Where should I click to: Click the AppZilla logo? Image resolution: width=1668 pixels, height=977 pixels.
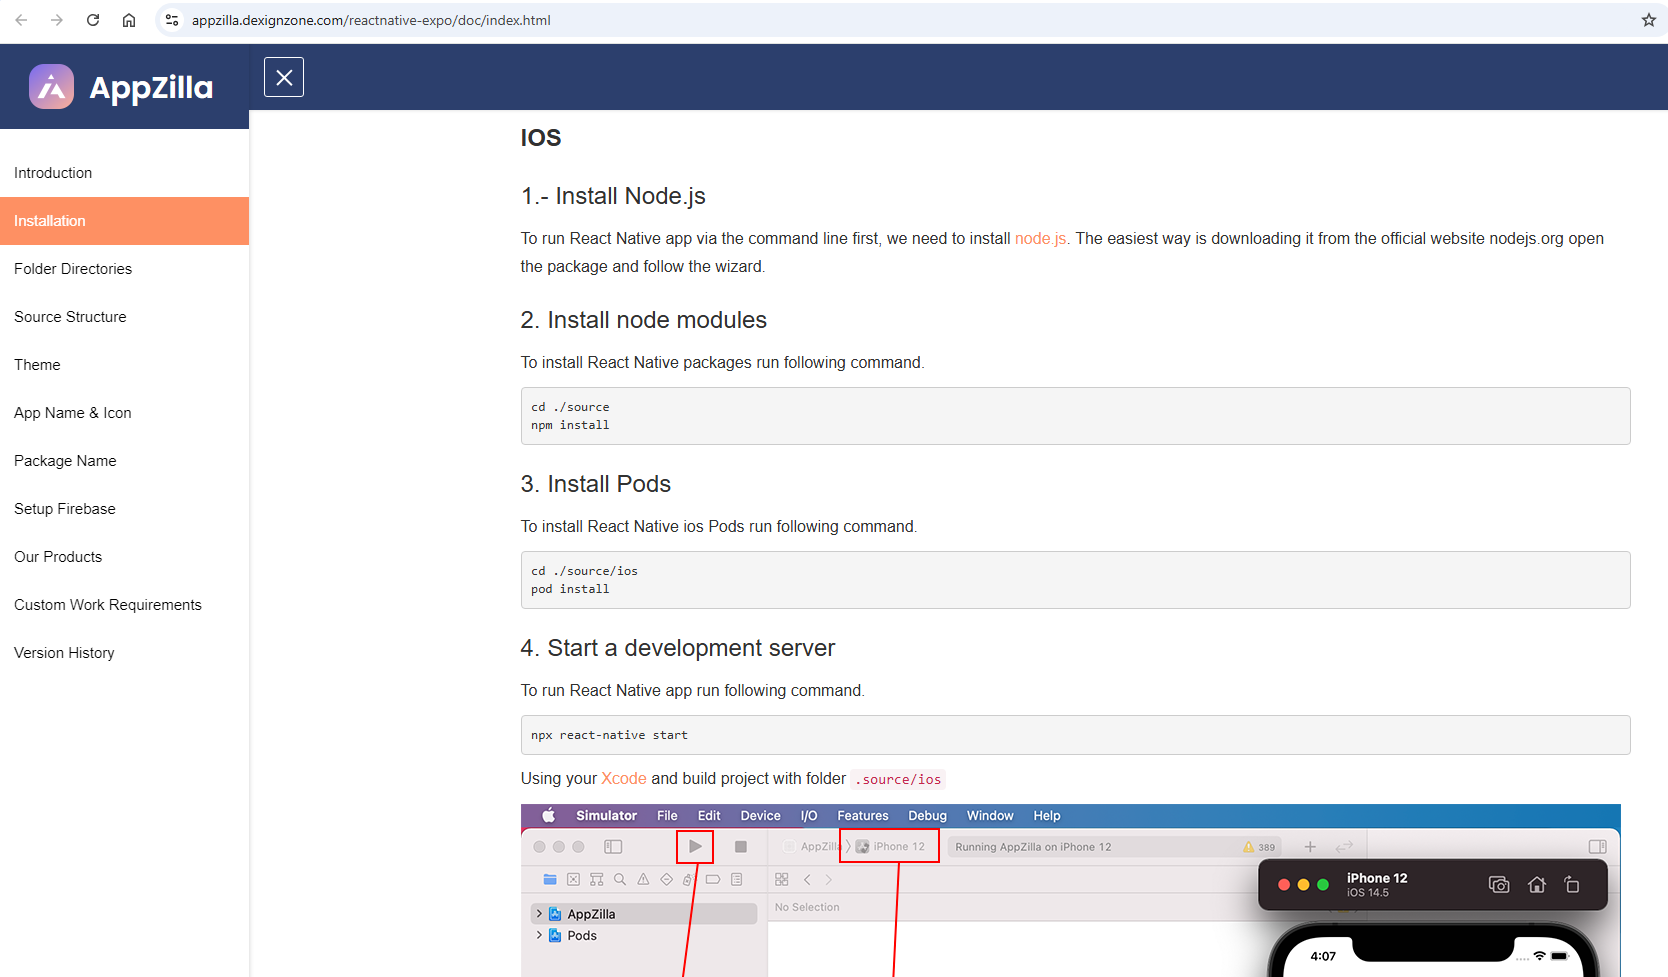(121, 87)
